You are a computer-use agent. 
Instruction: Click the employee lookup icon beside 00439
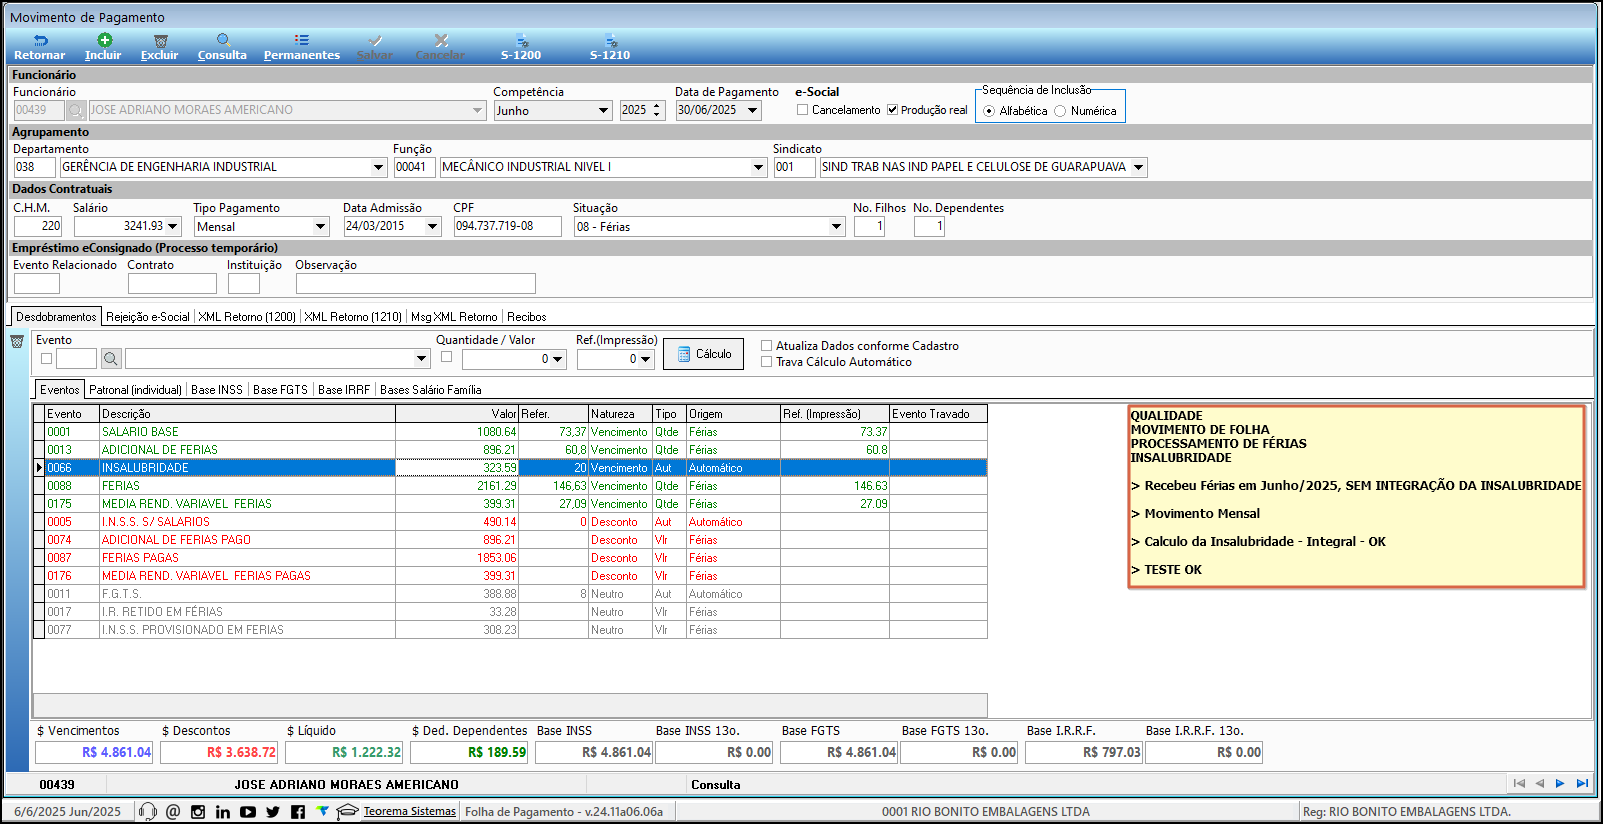point(76,110)
